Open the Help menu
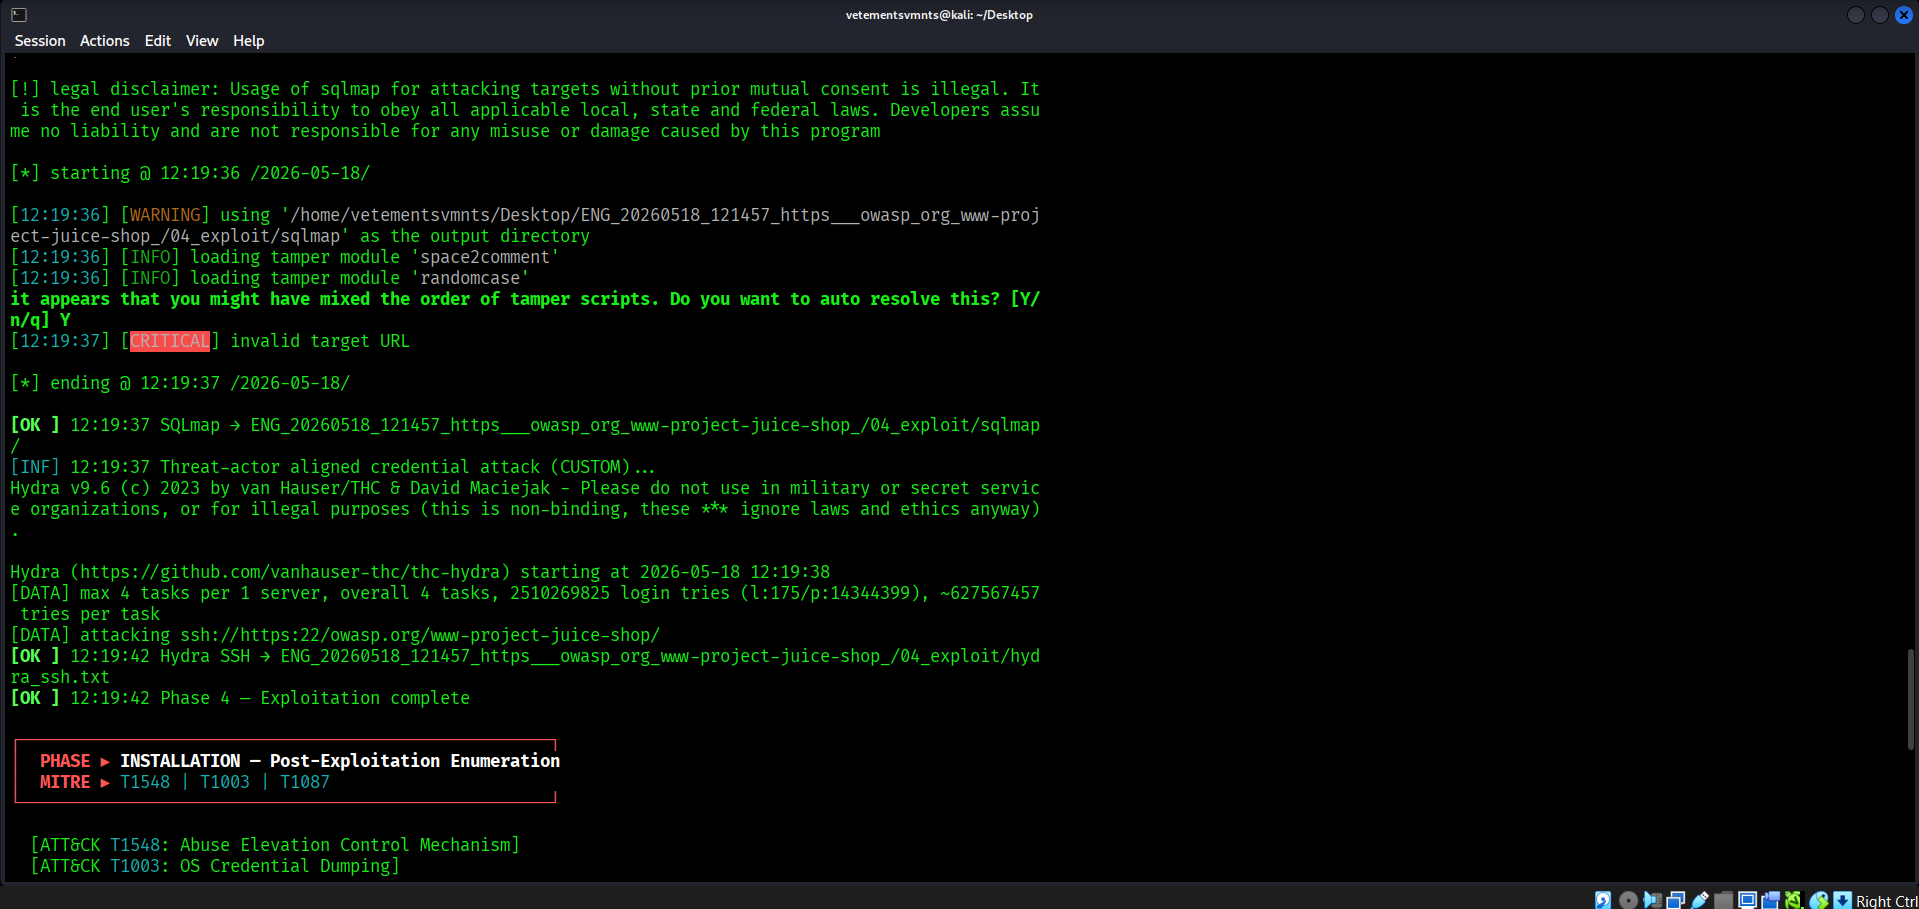1919x909 pixels. (249, 41)
